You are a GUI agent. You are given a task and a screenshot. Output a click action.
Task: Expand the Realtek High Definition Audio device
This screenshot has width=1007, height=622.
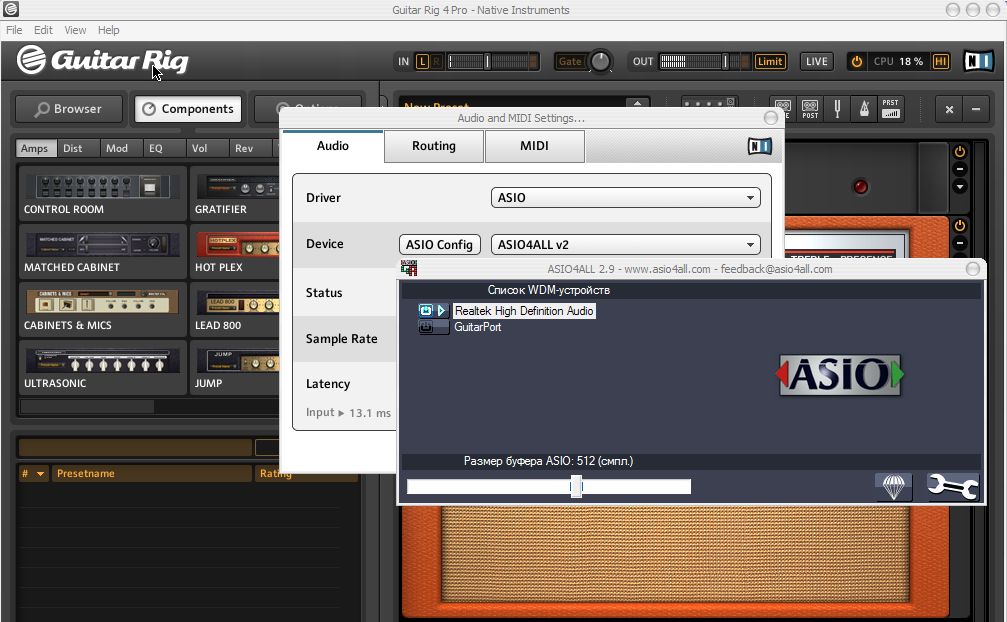pyautogui.click(x=442, y=311)
